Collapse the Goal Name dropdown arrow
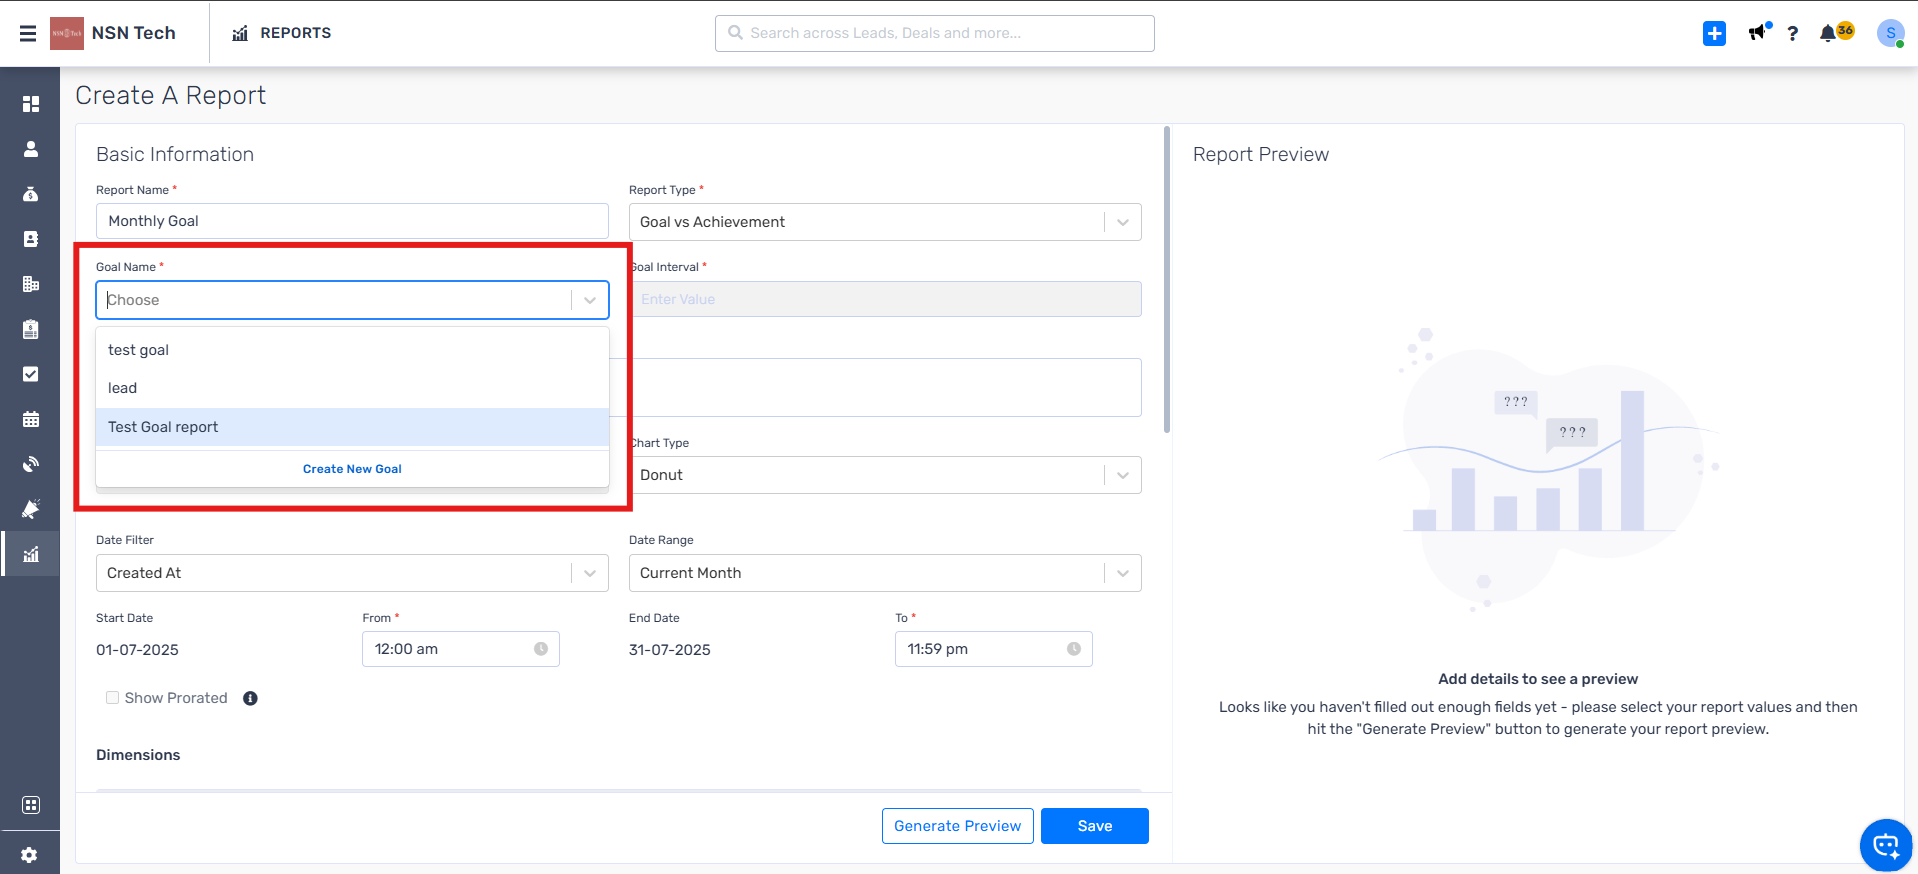Viewport: 1918px width, 874px height. (590, 300)
